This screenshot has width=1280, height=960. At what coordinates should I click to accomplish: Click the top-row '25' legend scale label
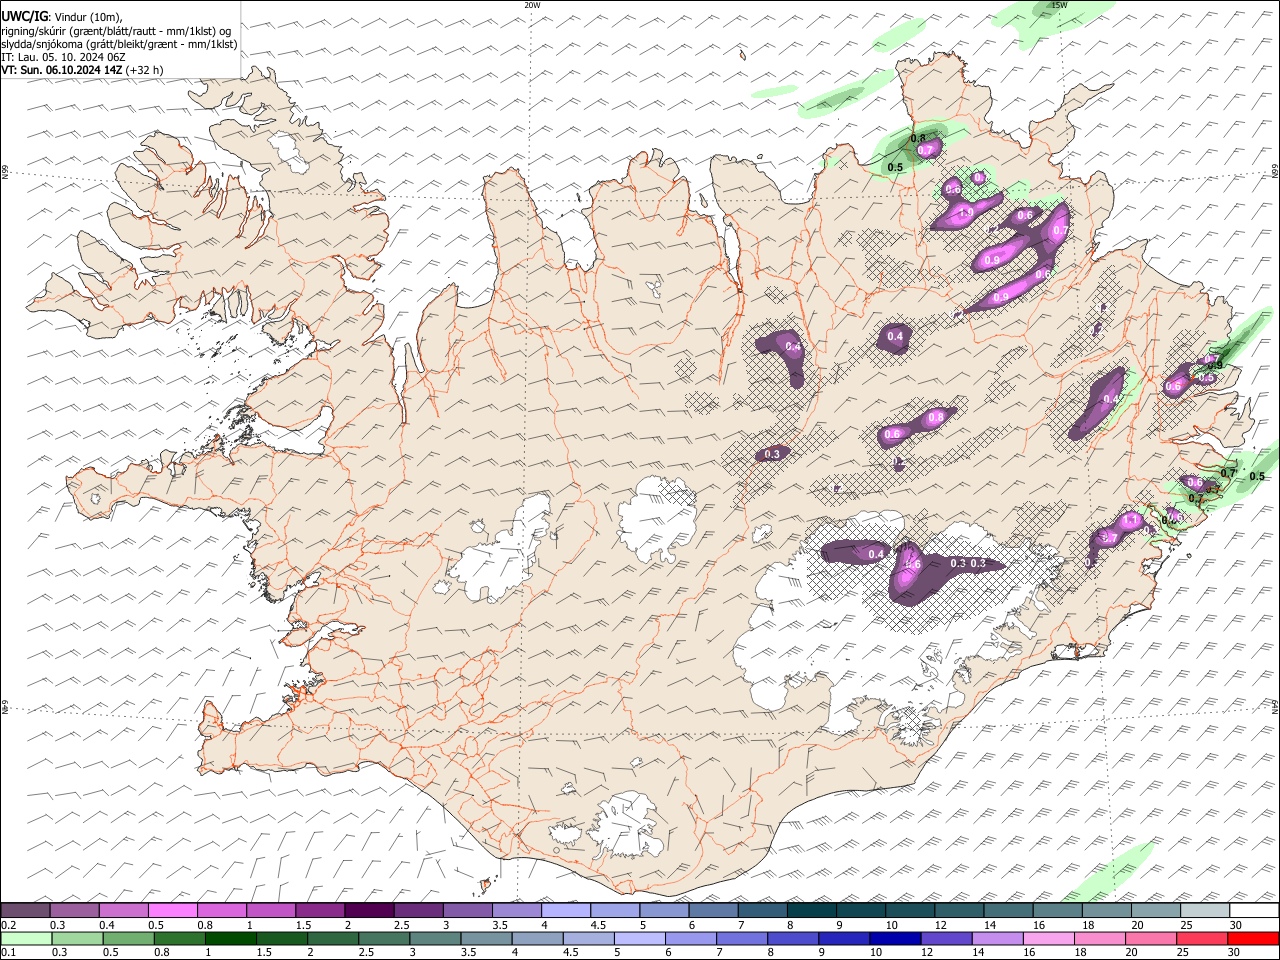click(1187, 925)
